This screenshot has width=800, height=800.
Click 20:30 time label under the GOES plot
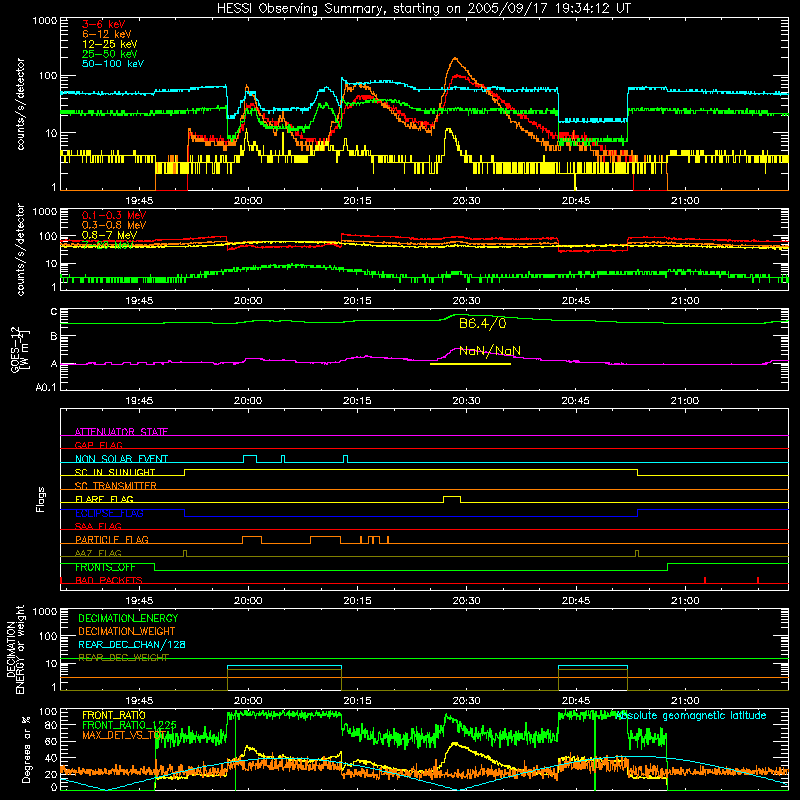pyautogui.click(x=466, y=401)
